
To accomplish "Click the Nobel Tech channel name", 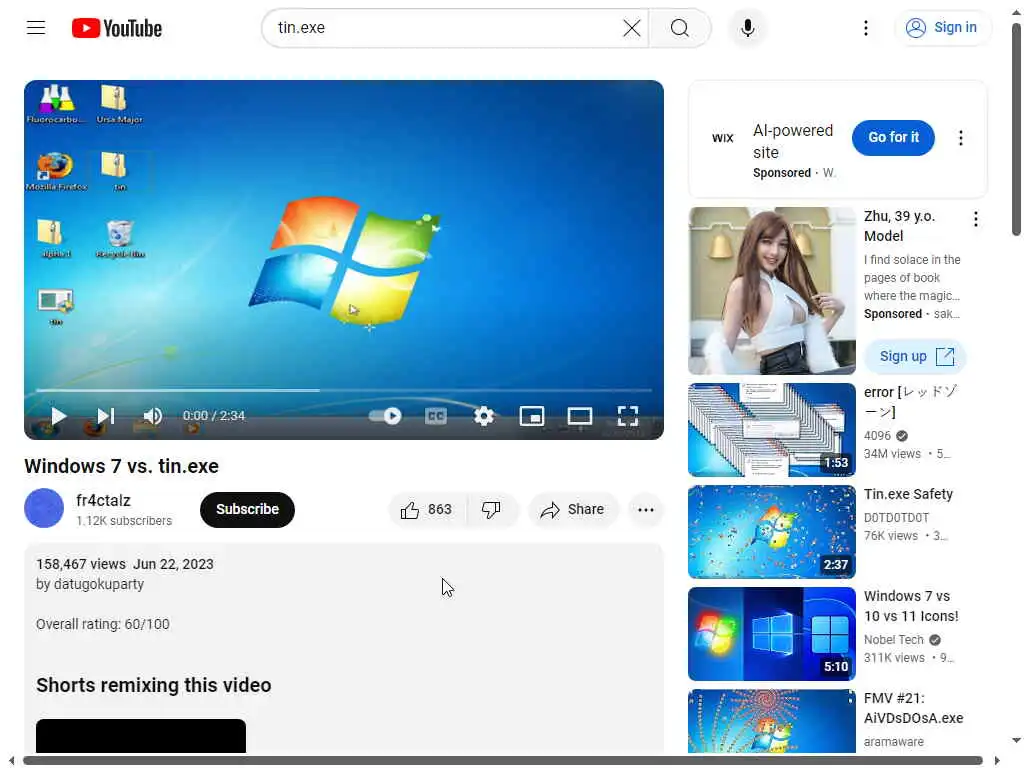I will tap(893, 640).
